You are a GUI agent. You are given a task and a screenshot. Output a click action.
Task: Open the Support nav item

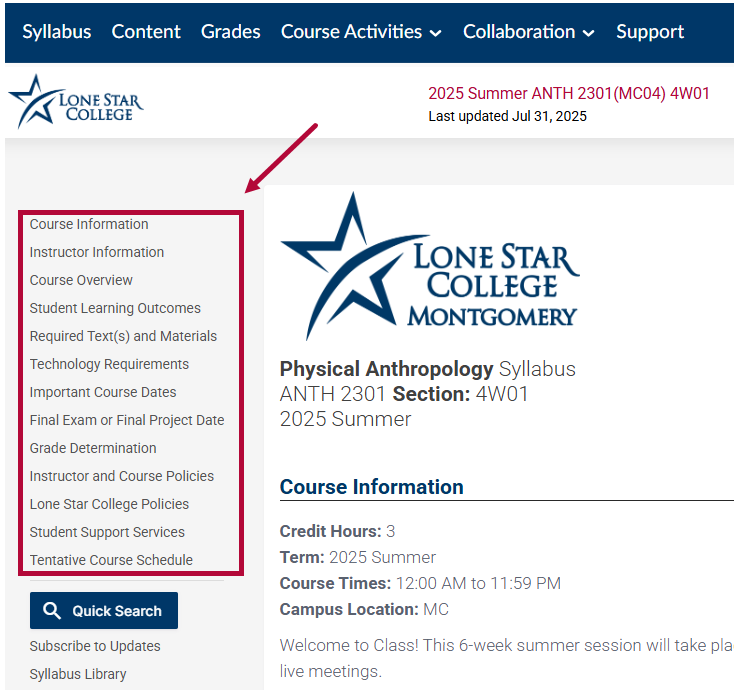650,32
